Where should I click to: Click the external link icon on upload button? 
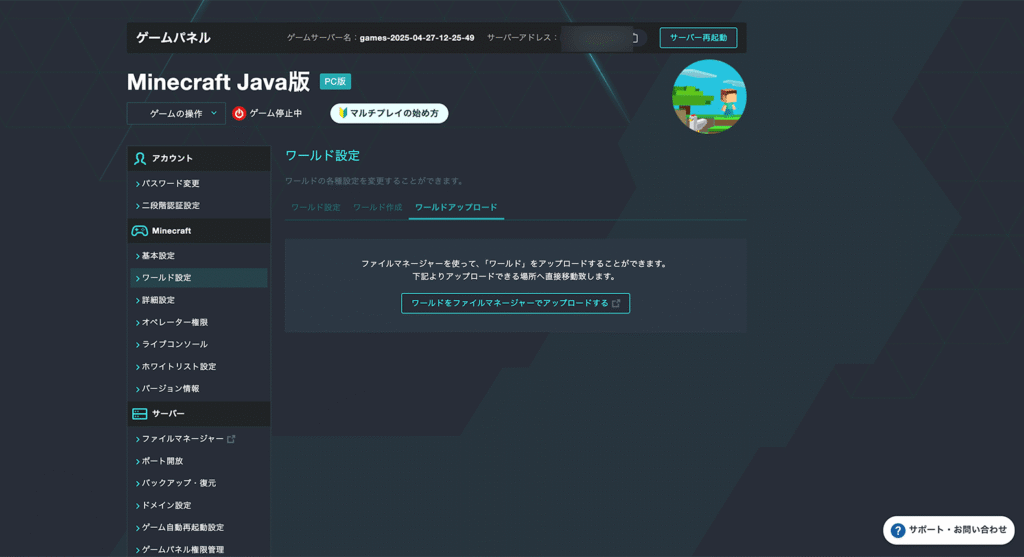tap(616, 303)
